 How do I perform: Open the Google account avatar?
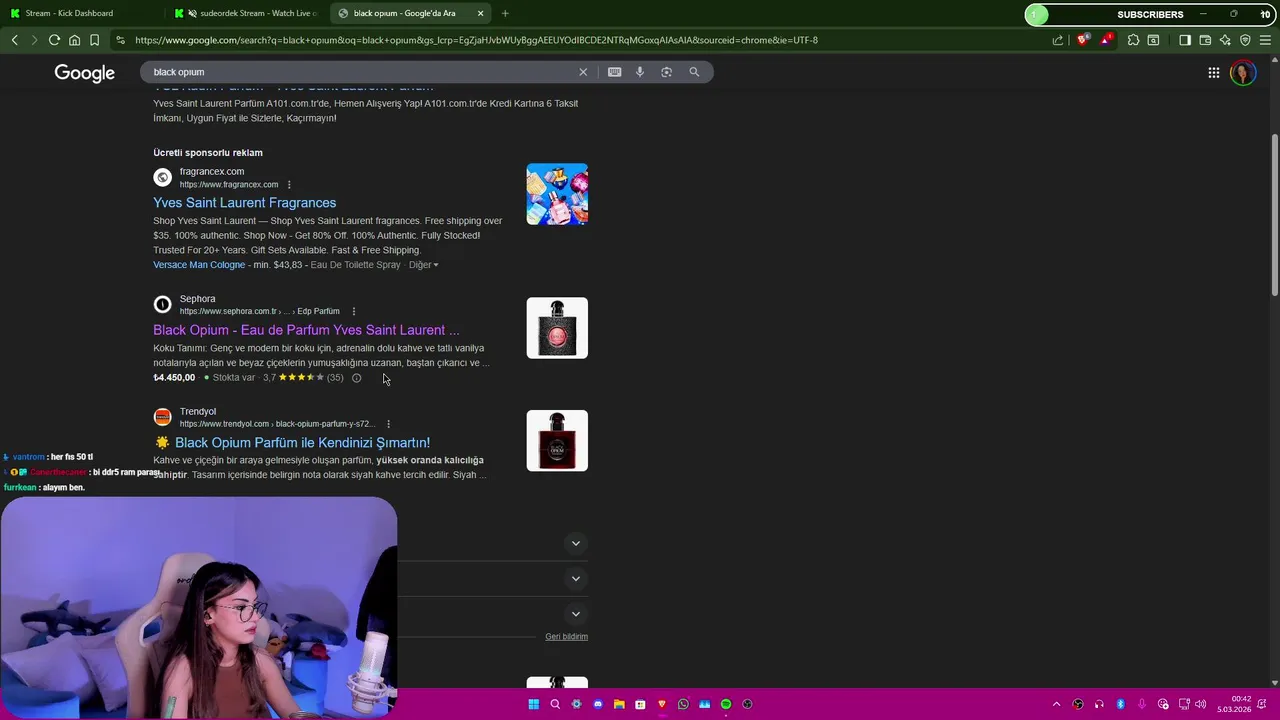(1243, 73)
